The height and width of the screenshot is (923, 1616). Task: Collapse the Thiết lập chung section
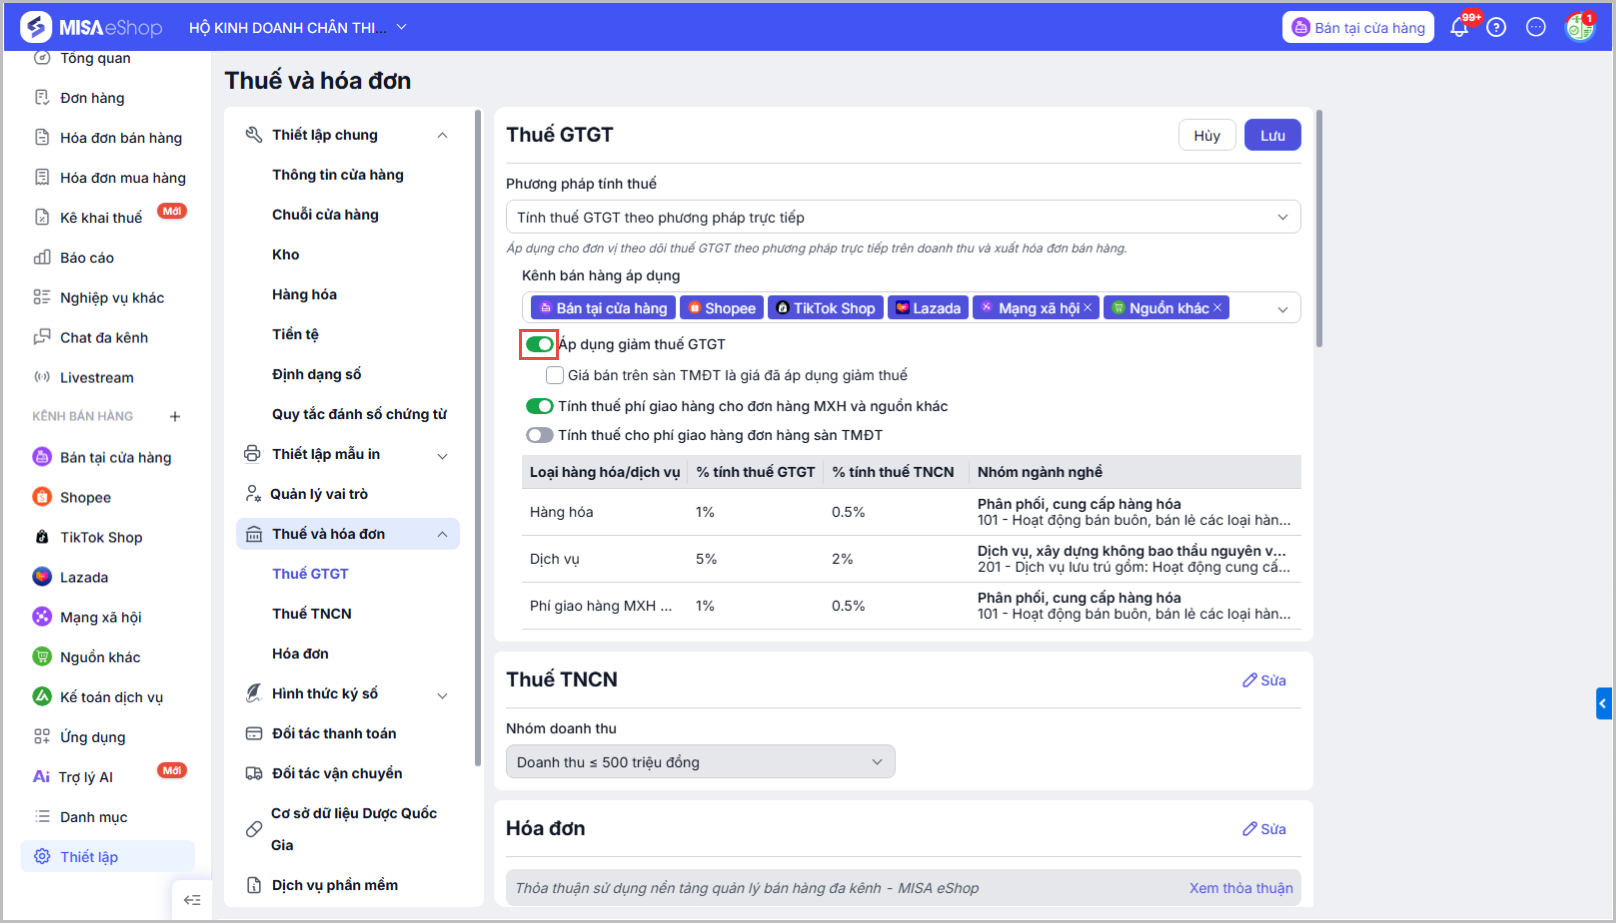[x=442, y=135]
